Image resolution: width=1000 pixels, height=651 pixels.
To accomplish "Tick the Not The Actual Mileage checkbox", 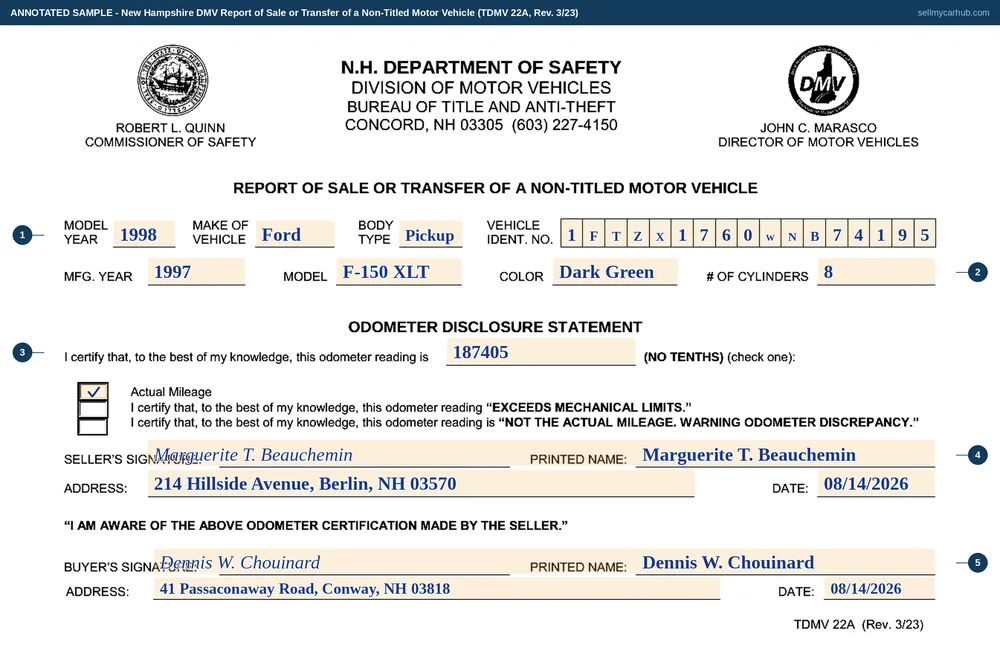I will point(92,426).
